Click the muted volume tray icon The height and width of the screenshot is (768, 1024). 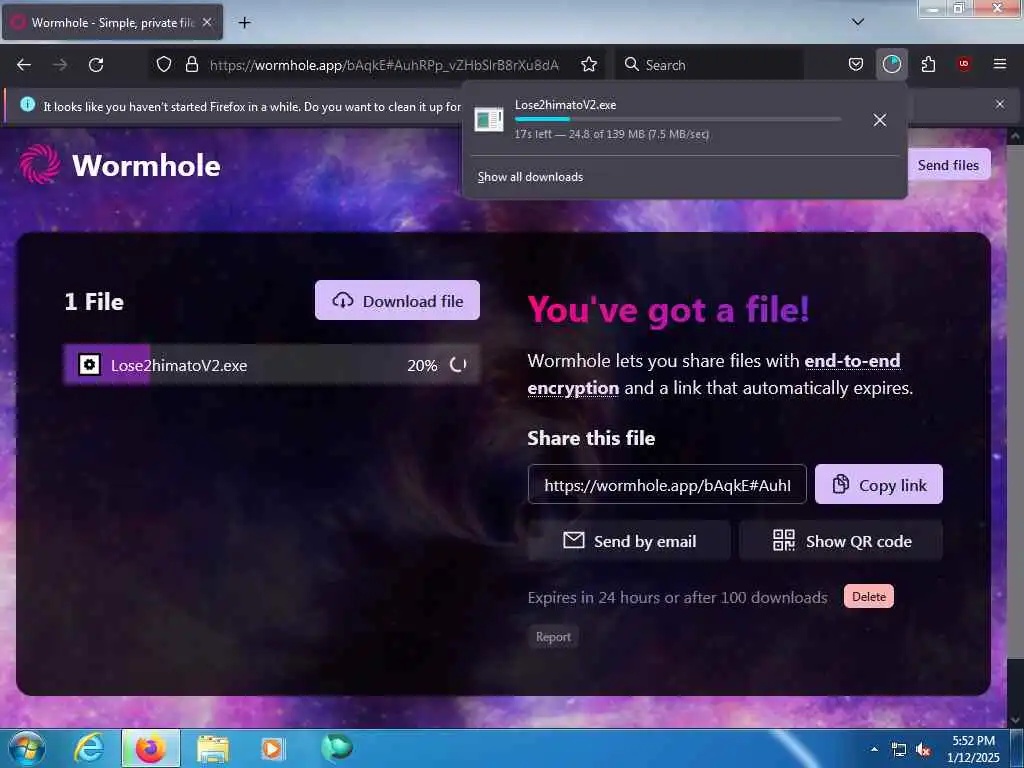pos(923,750)
